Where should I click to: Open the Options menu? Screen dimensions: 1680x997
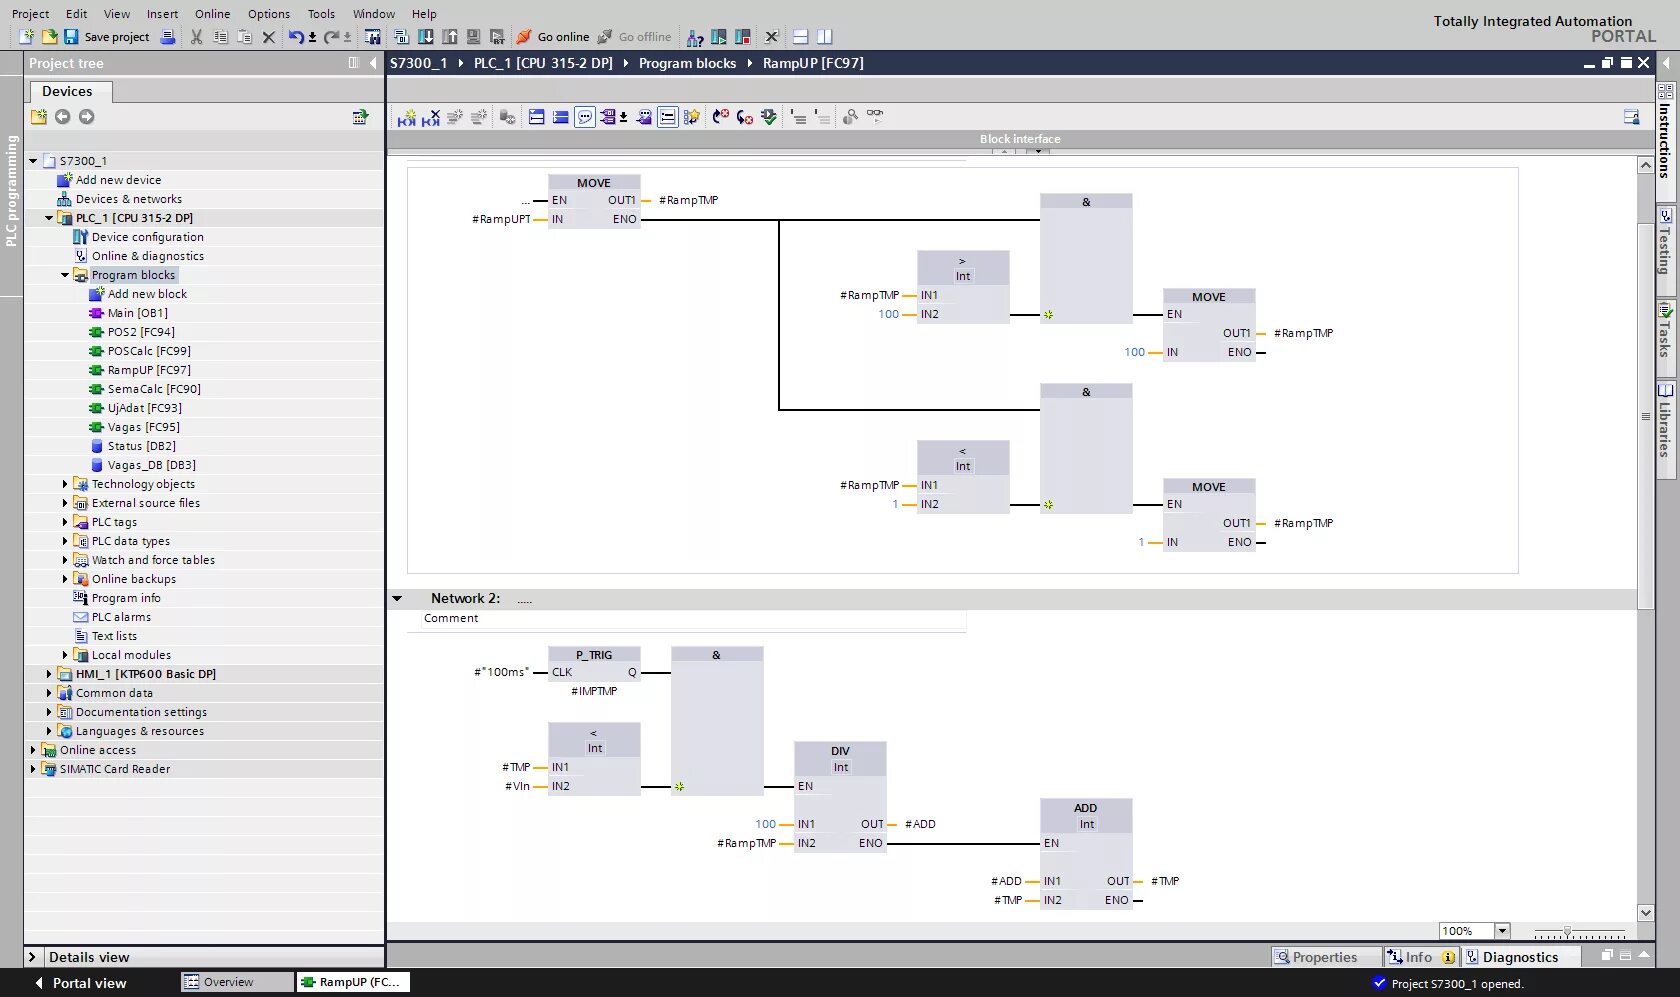click(269, 14)
